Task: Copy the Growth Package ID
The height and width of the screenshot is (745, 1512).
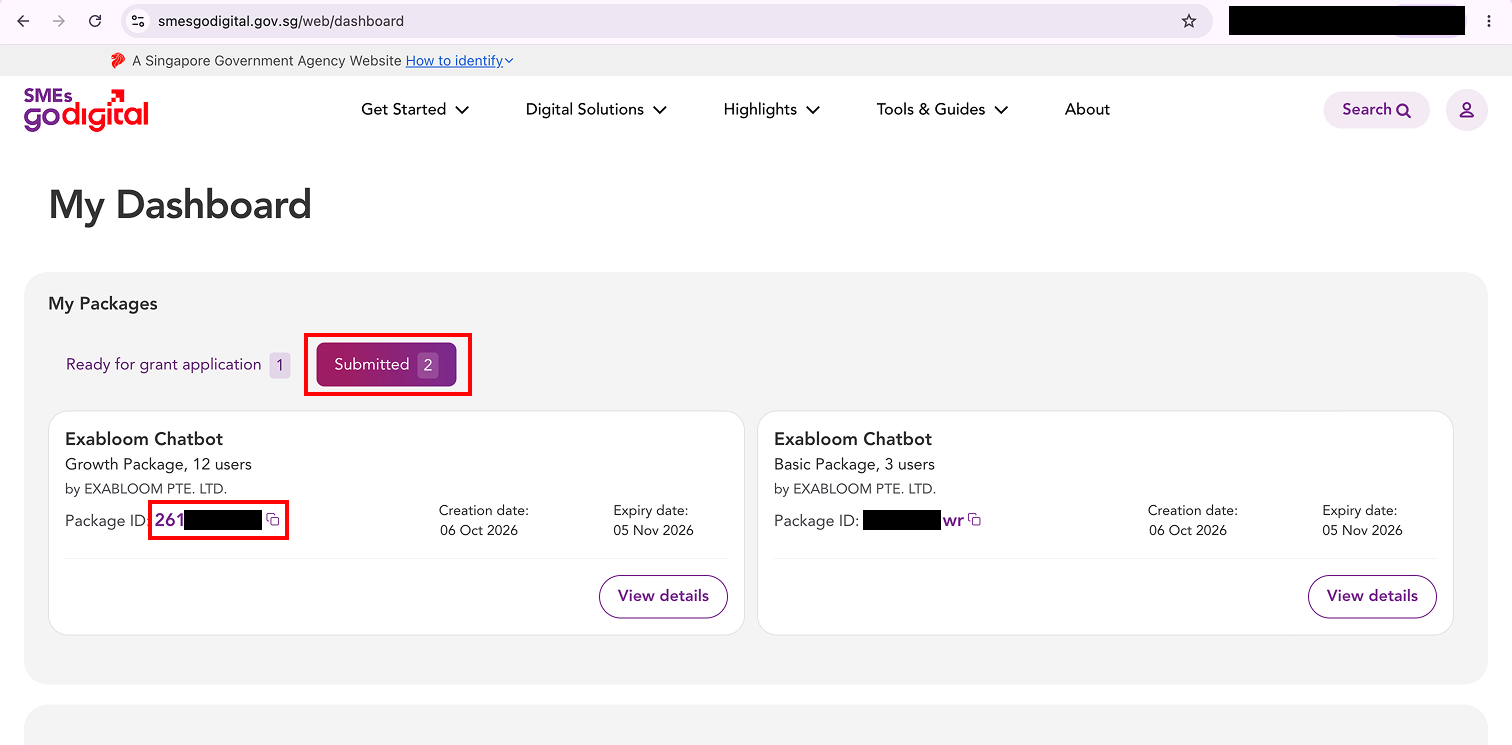Action: tap(273, 520)
